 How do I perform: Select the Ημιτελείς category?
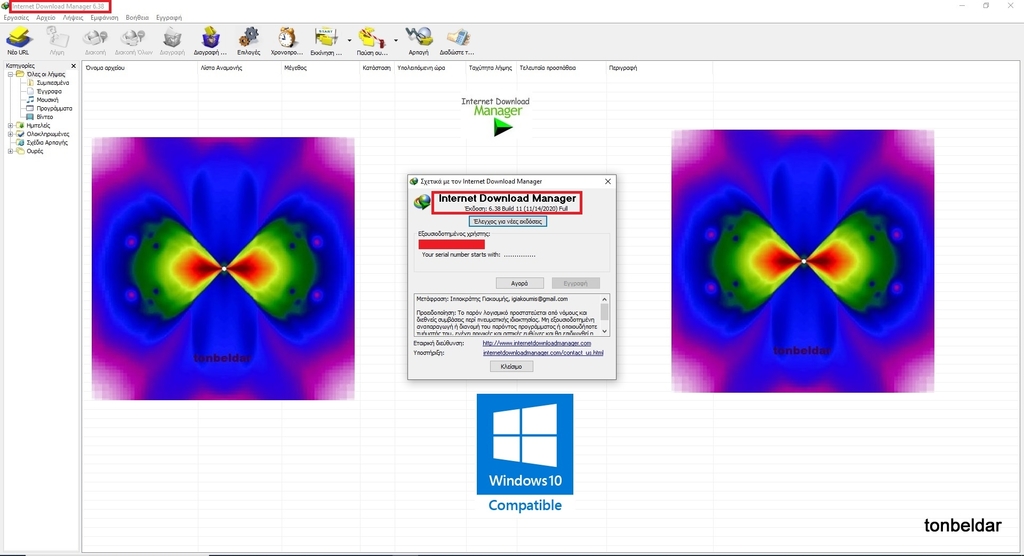pos(38,125)
